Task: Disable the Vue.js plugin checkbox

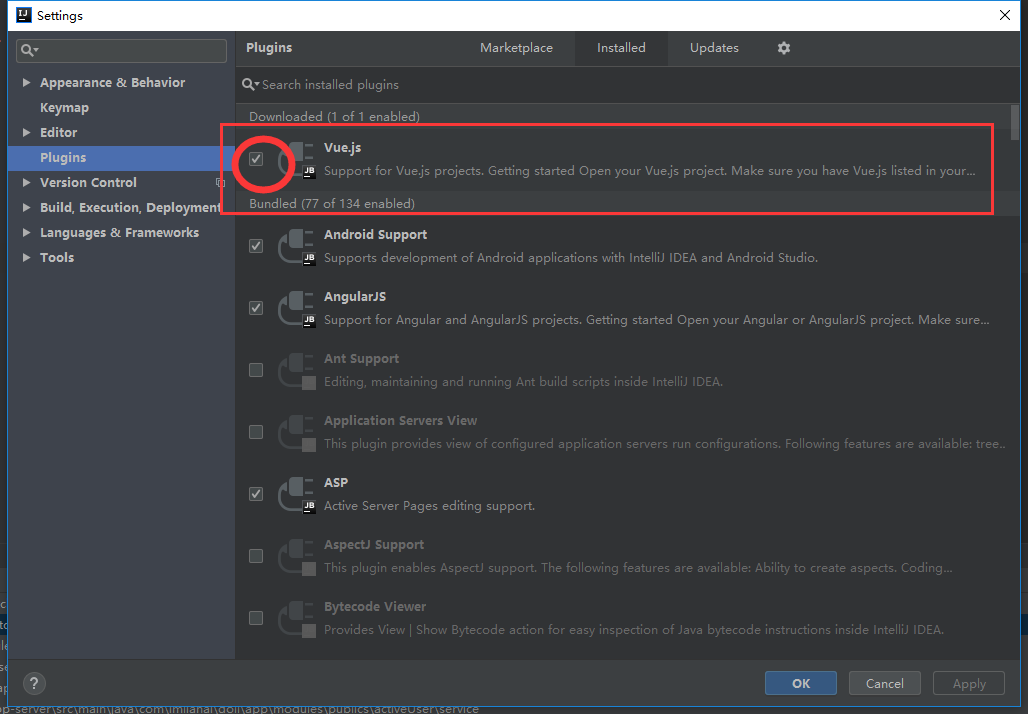Action: pos(256,159)
